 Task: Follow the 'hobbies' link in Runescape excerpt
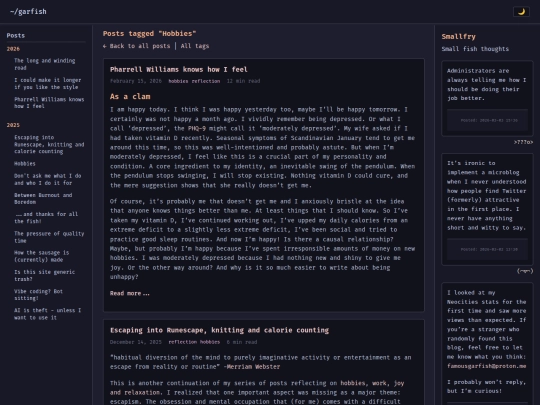[353, 383]
